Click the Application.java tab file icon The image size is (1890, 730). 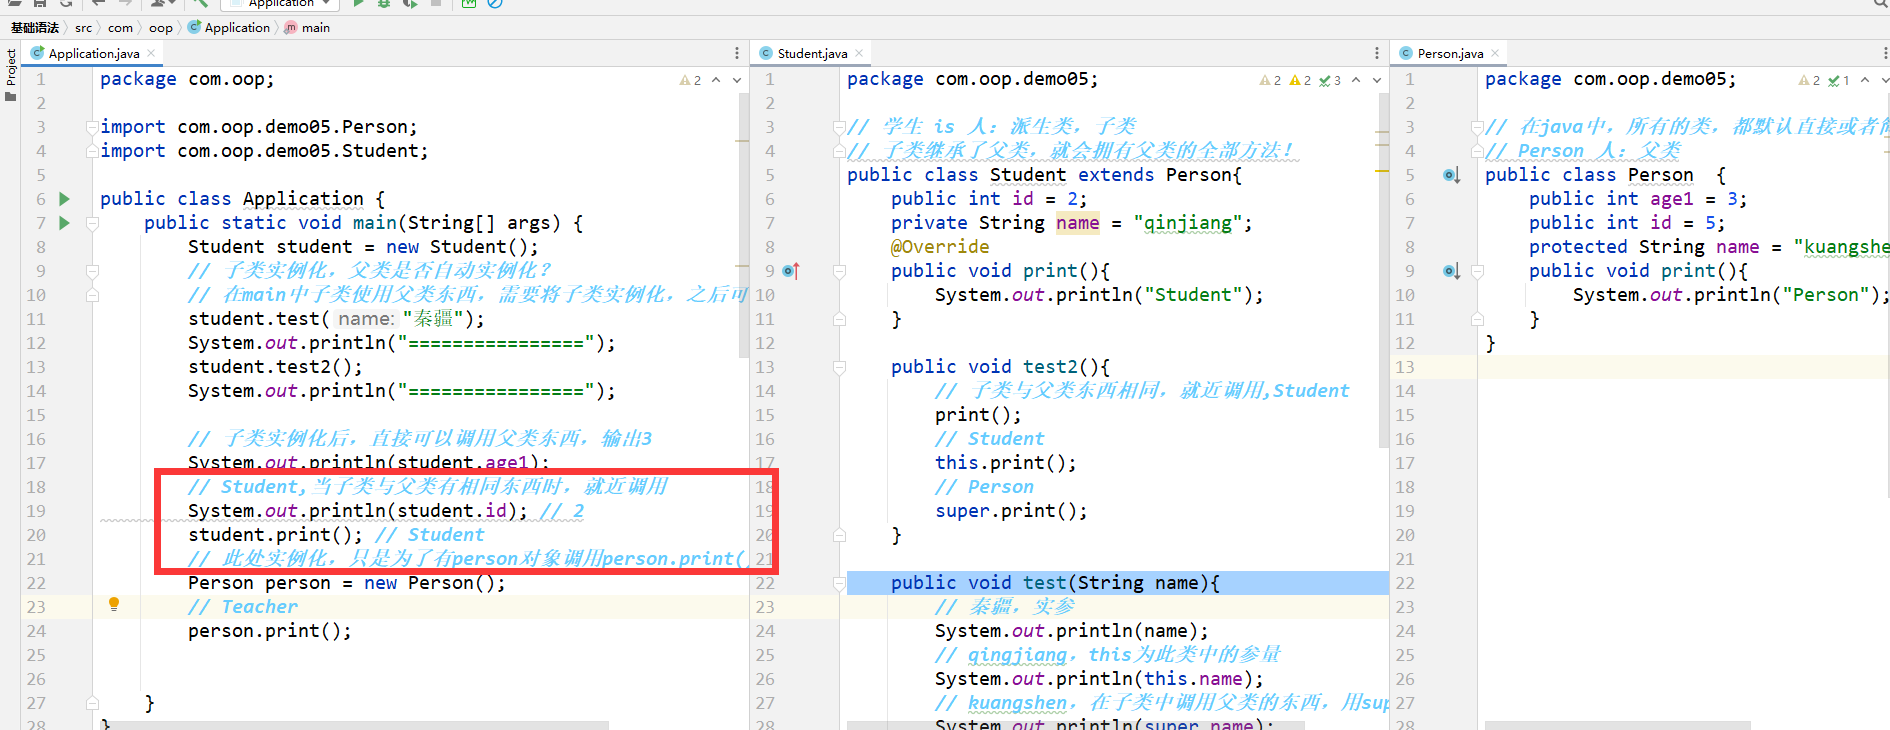tap(38, 53)
